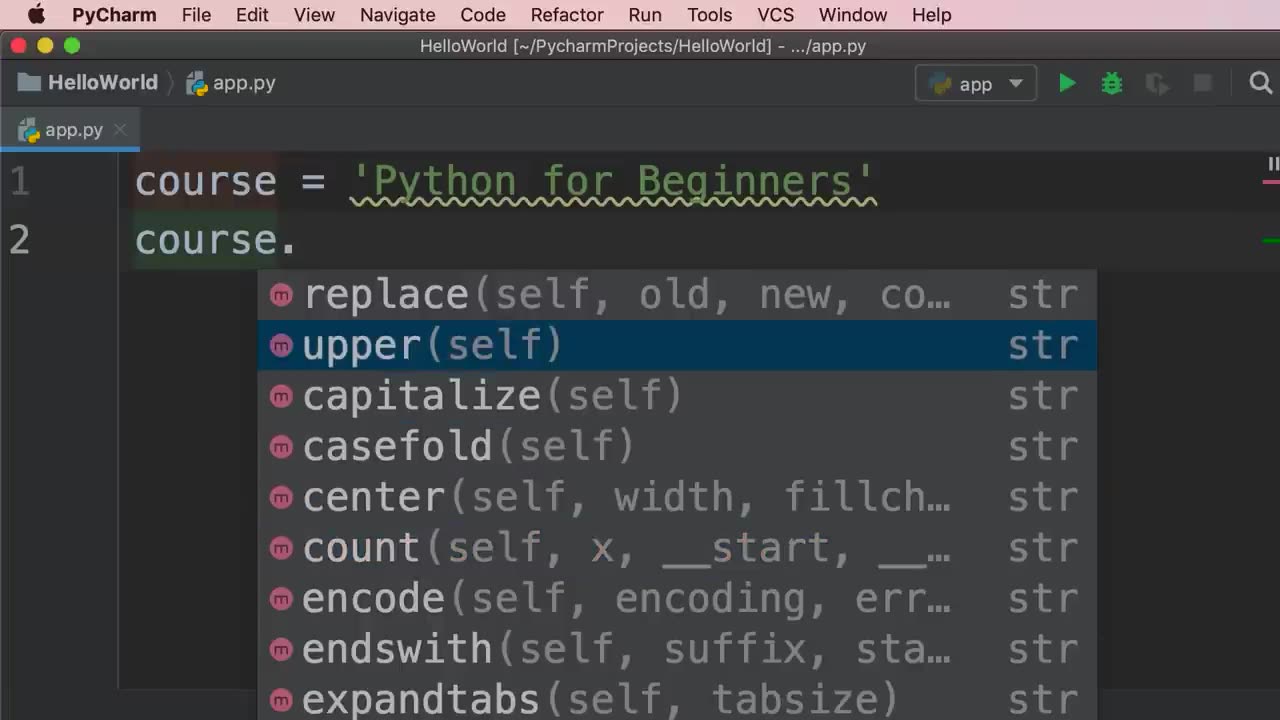Click the code inspection indicator in the editor corner
This screenshot has width=1280, height=720.
[x=1273, y=164]
